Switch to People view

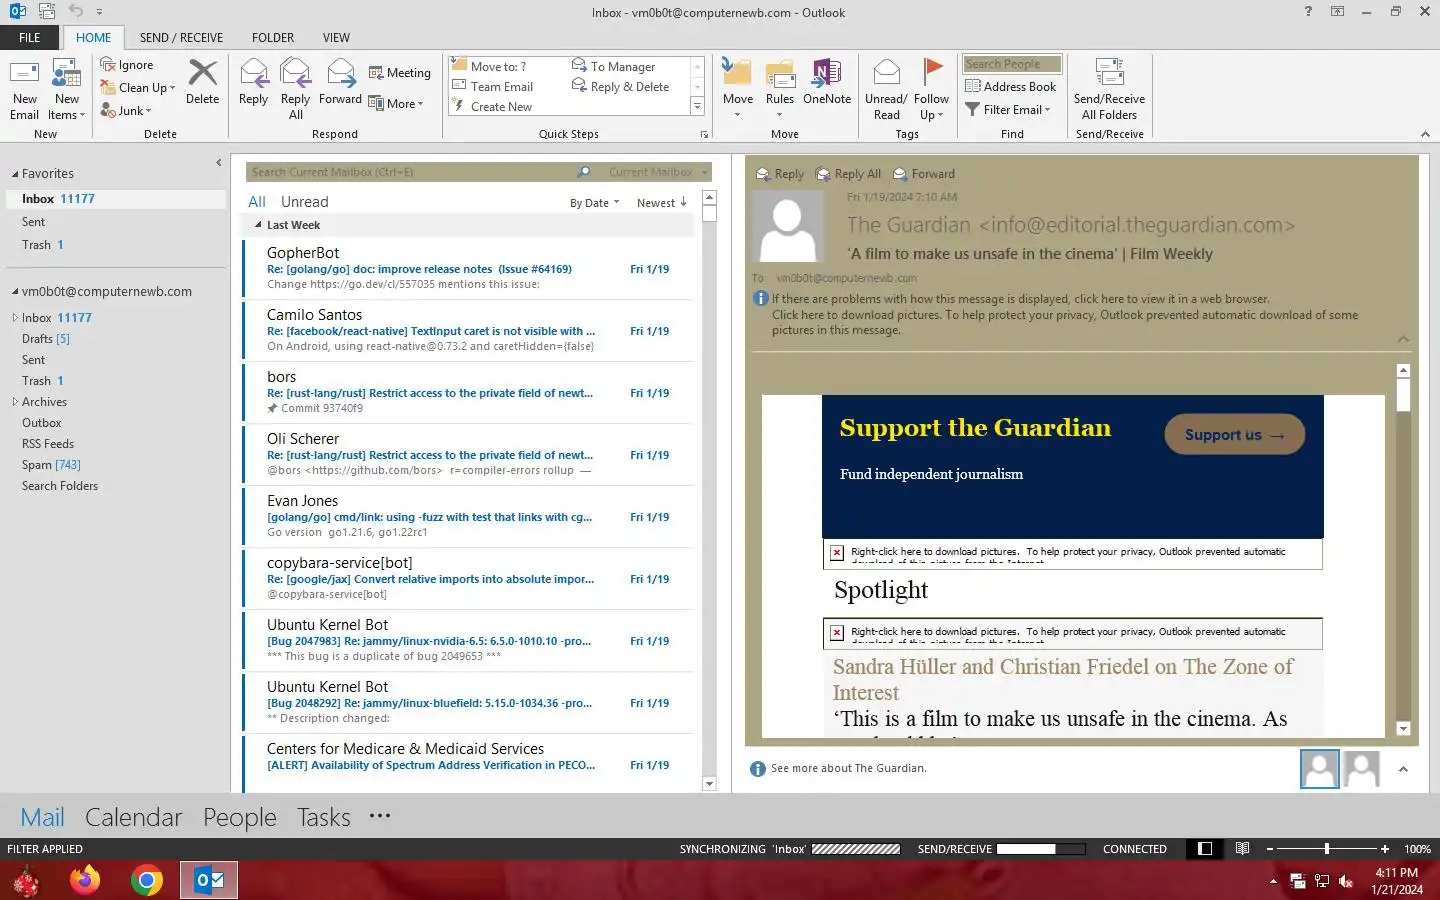point(239,817)
